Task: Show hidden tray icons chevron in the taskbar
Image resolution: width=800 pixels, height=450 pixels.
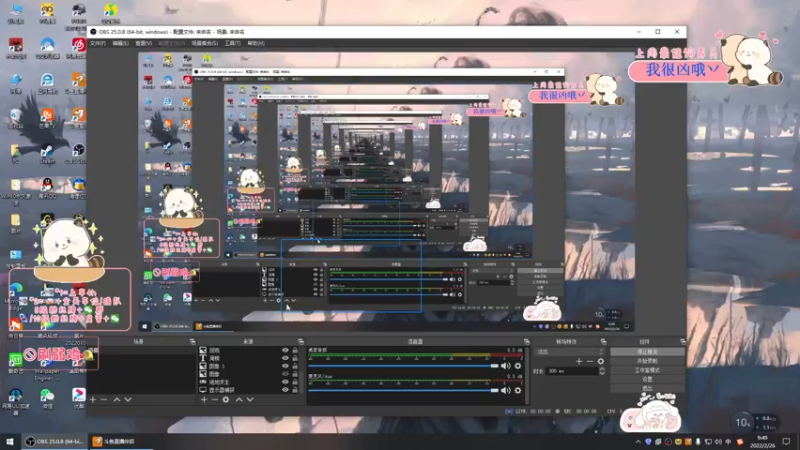Action: point(638,441)
